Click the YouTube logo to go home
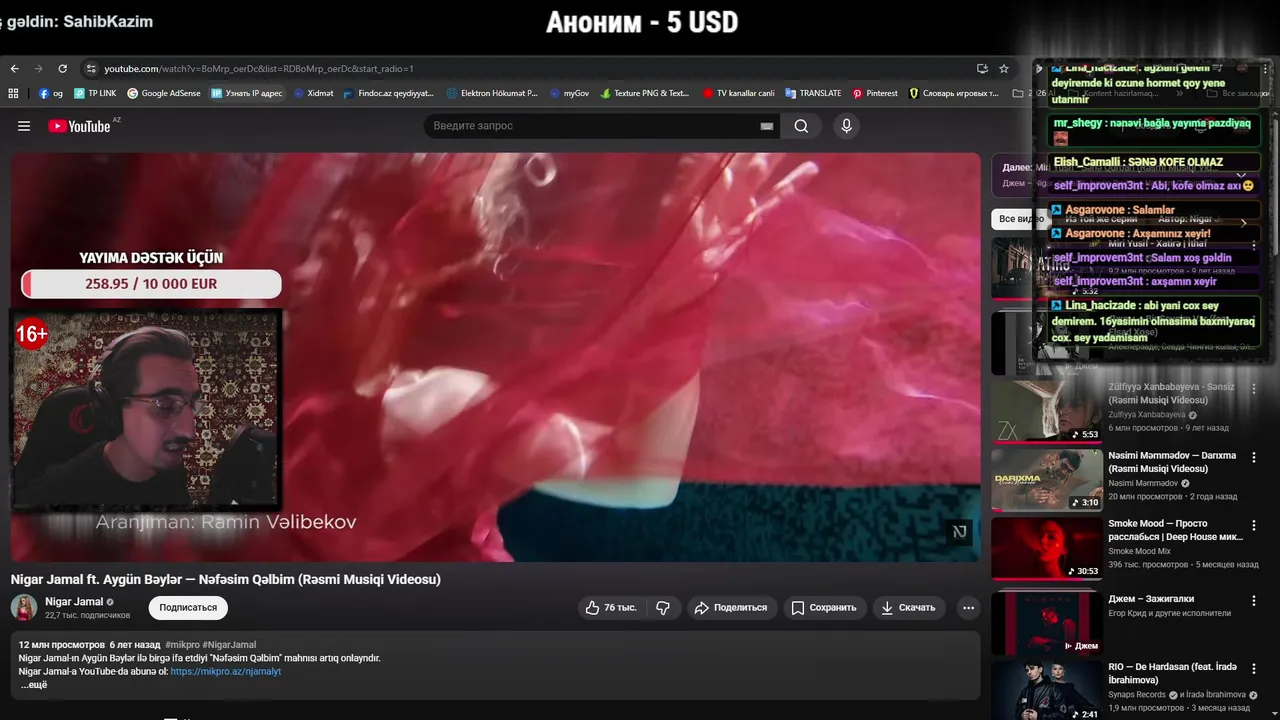The image size is (1280, 720). [80, 126]
